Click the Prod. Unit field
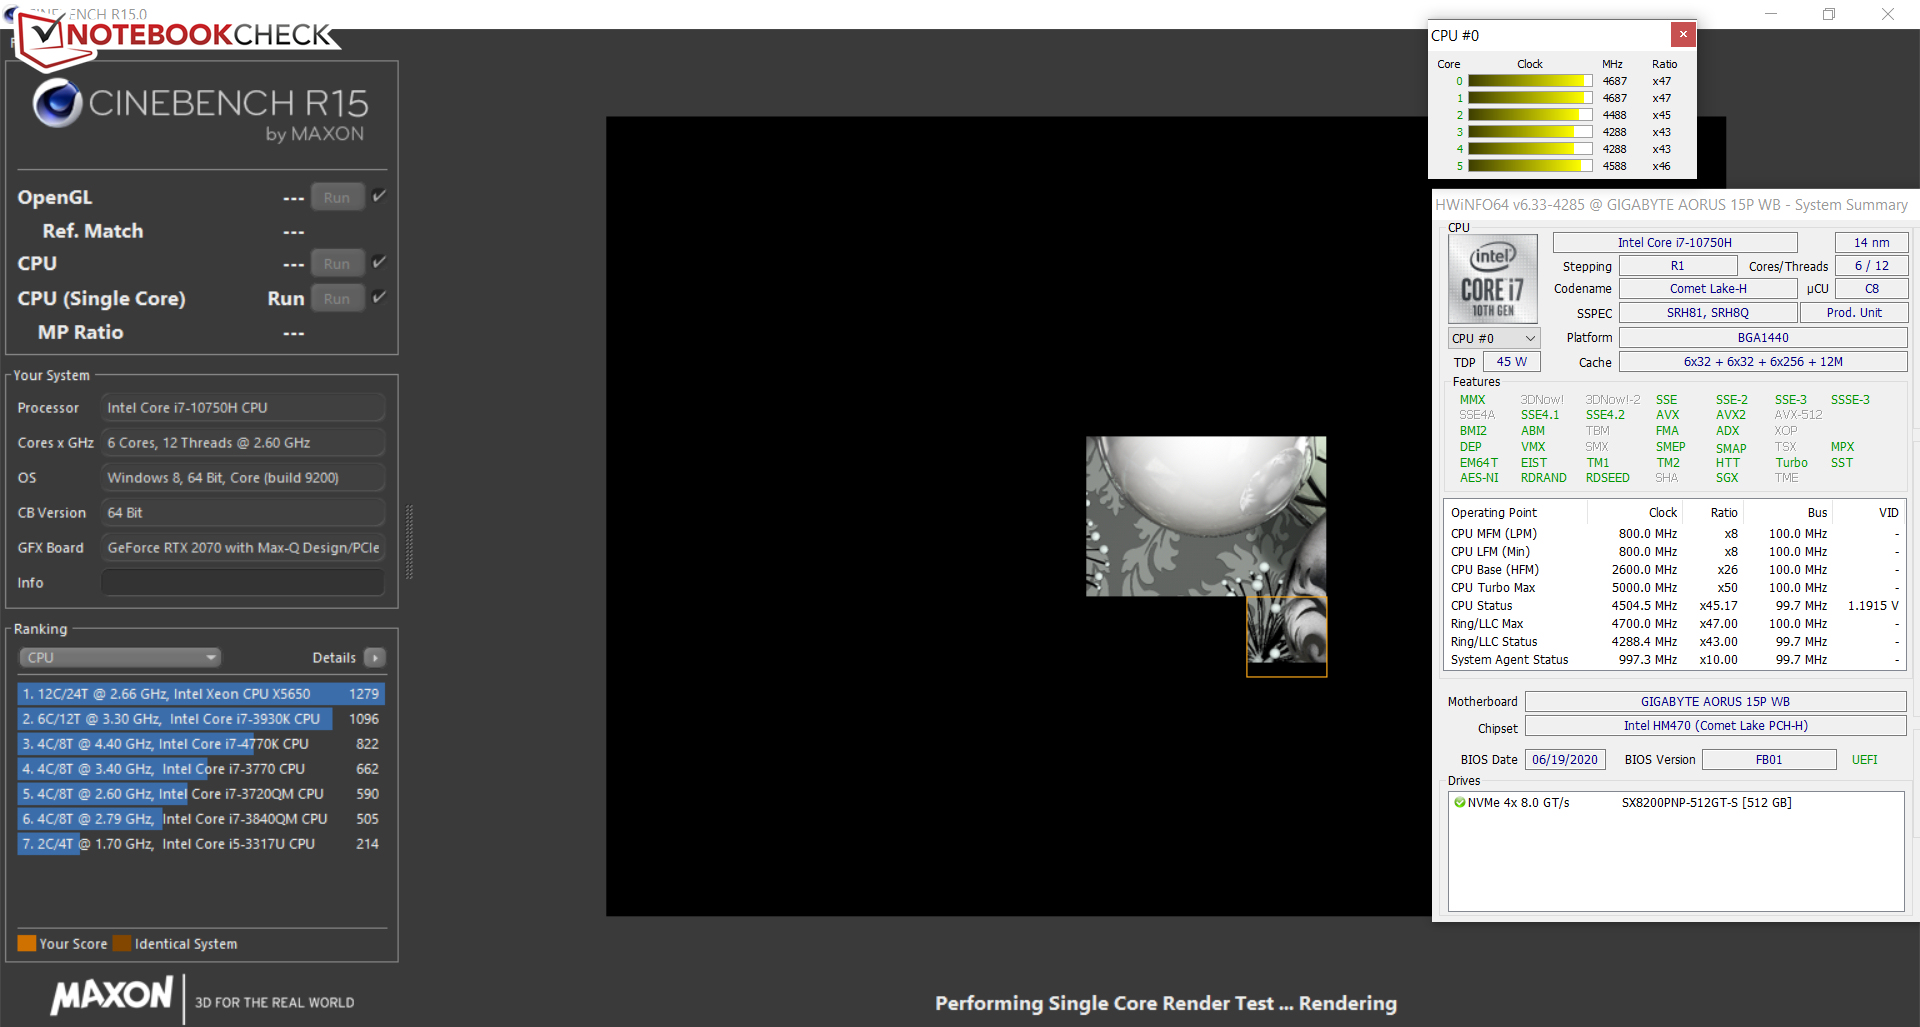 [x=1854, y=312]
